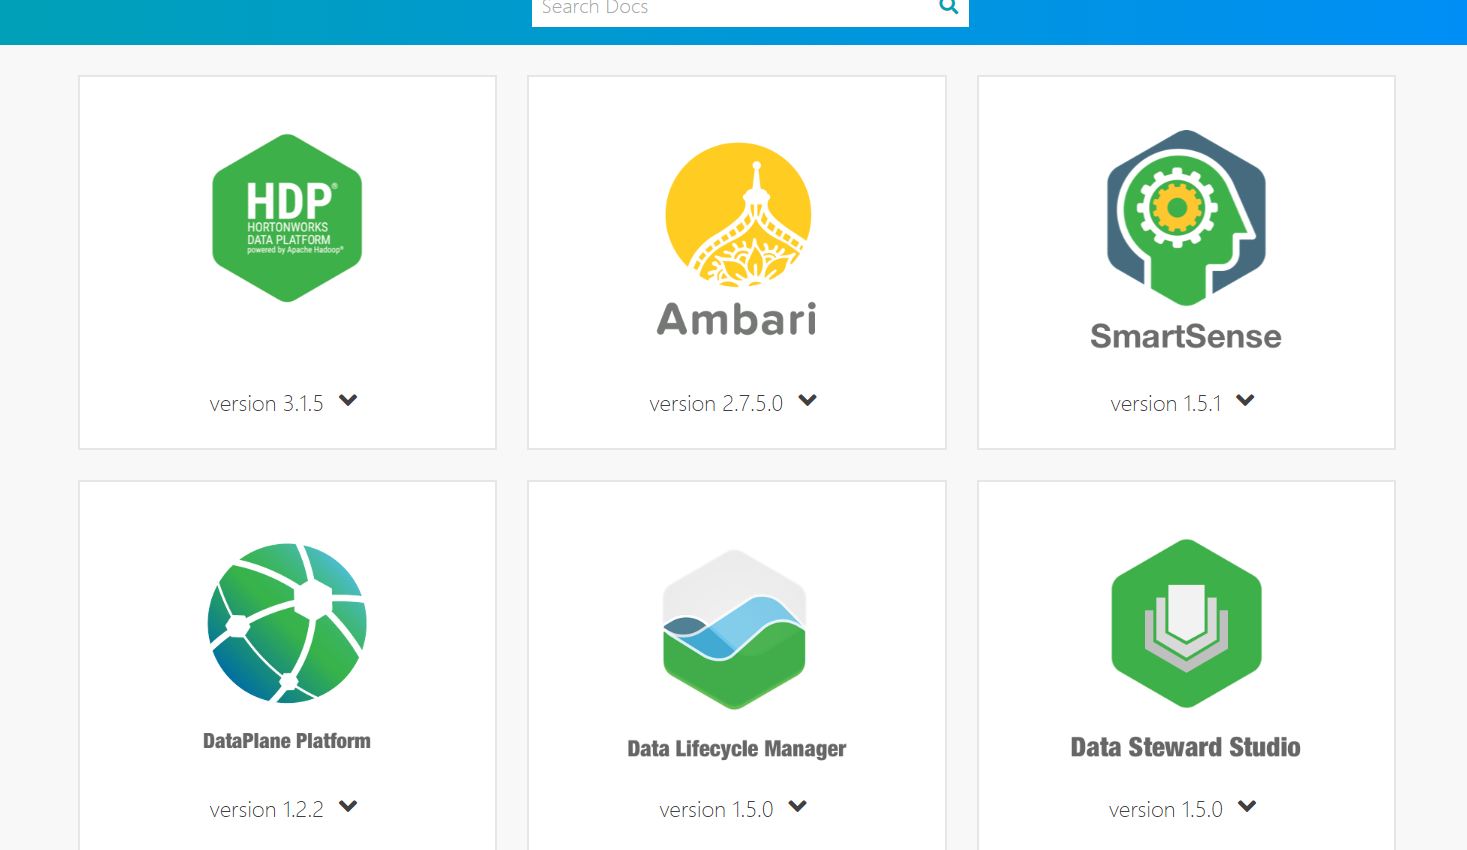Expand Data Steward Studio version 1.5.0 chevron

click(1247, 807)
